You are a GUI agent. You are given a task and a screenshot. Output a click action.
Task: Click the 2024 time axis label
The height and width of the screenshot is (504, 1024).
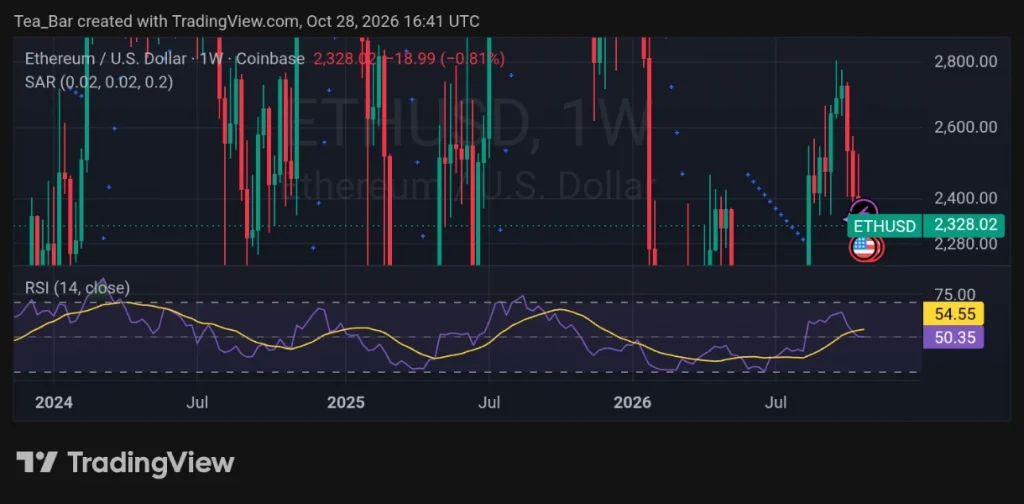tap(54, 402)
